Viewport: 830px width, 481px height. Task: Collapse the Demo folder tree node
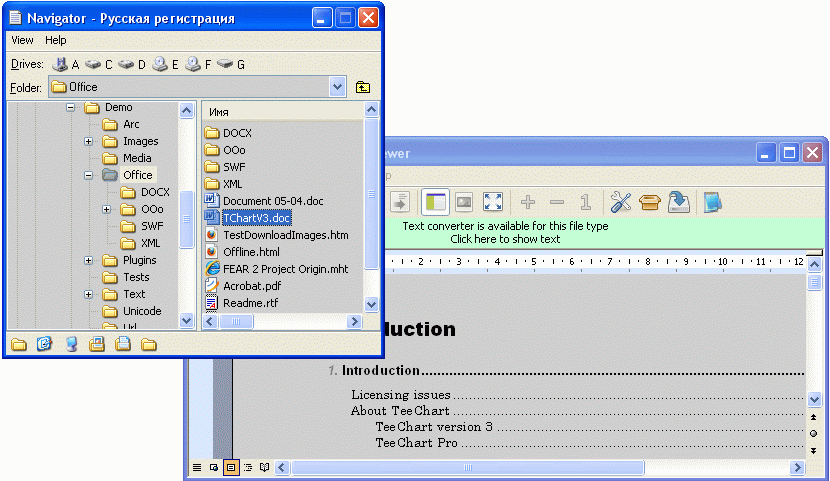70,107
